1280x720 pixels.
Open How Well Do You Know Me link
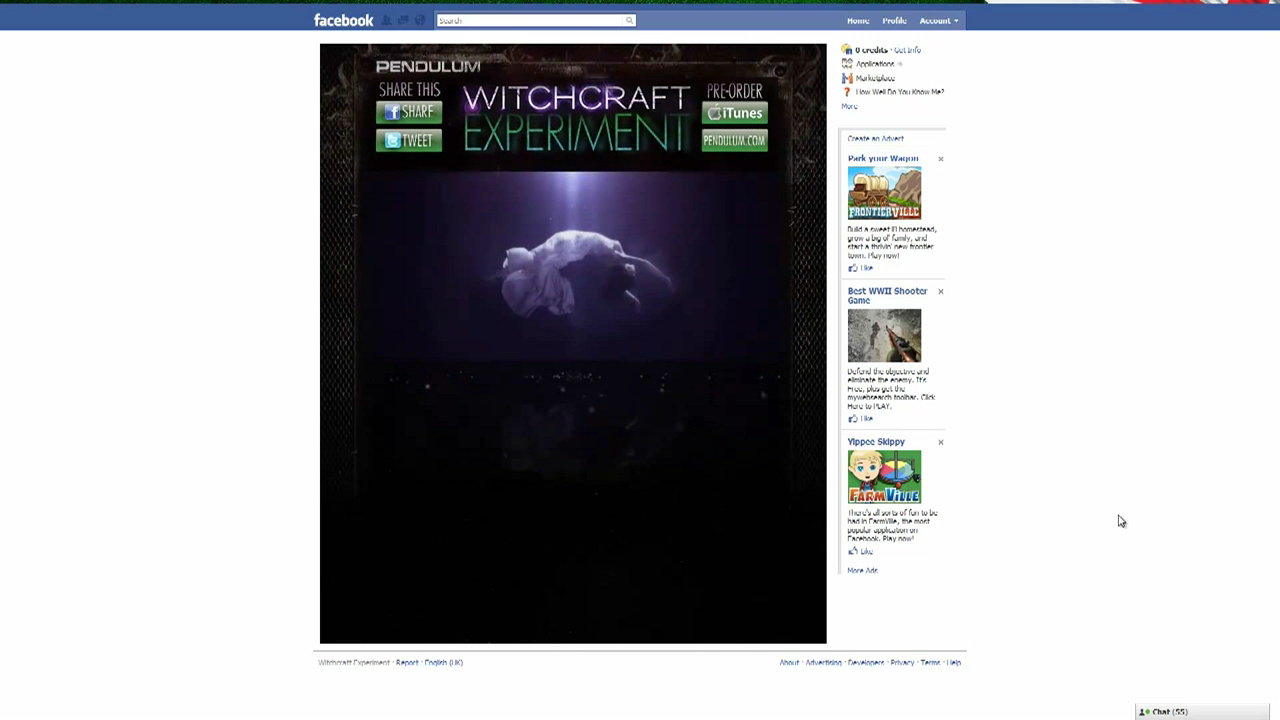click(900, 92)
